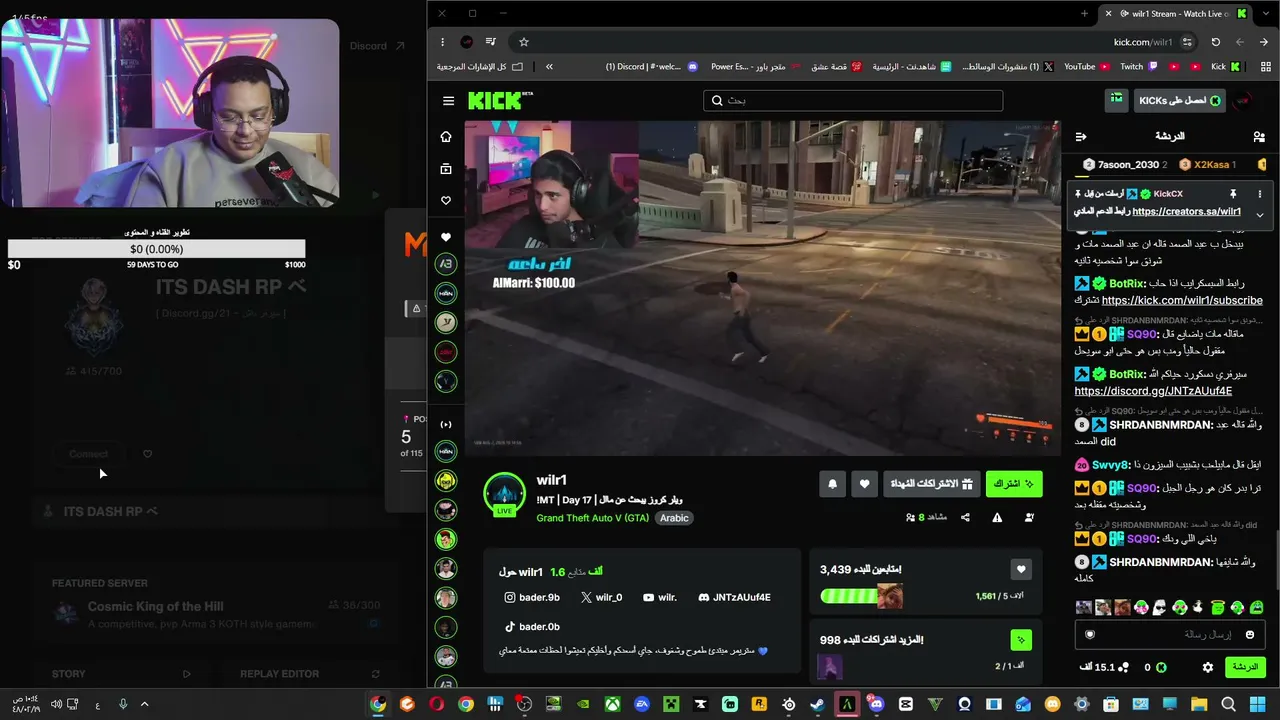Open the discord.gg/JNTzAUuf4E link in chat

1153,391
